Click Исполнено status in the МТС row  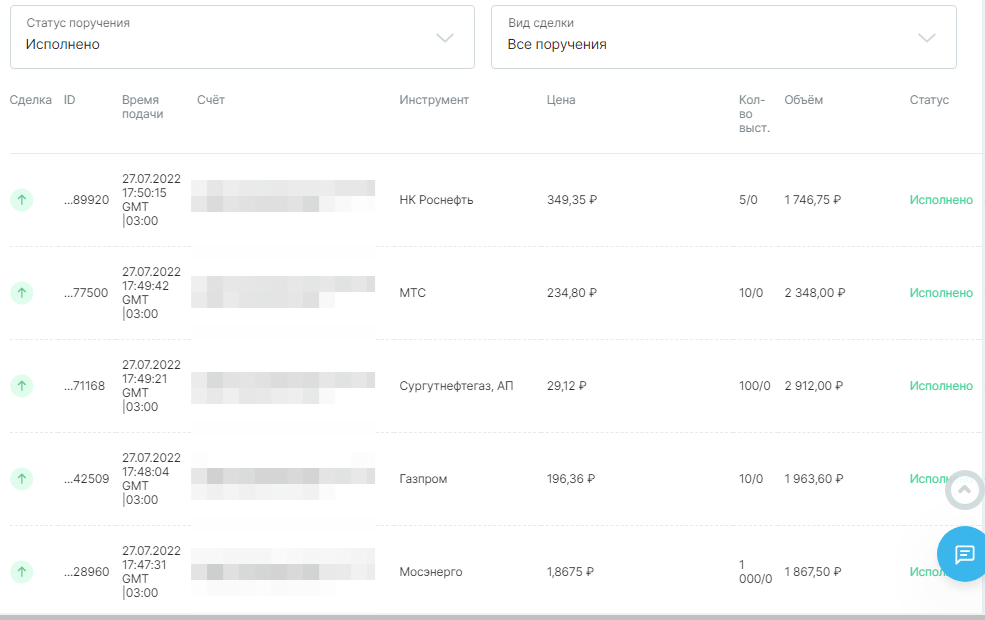[941, 293]
